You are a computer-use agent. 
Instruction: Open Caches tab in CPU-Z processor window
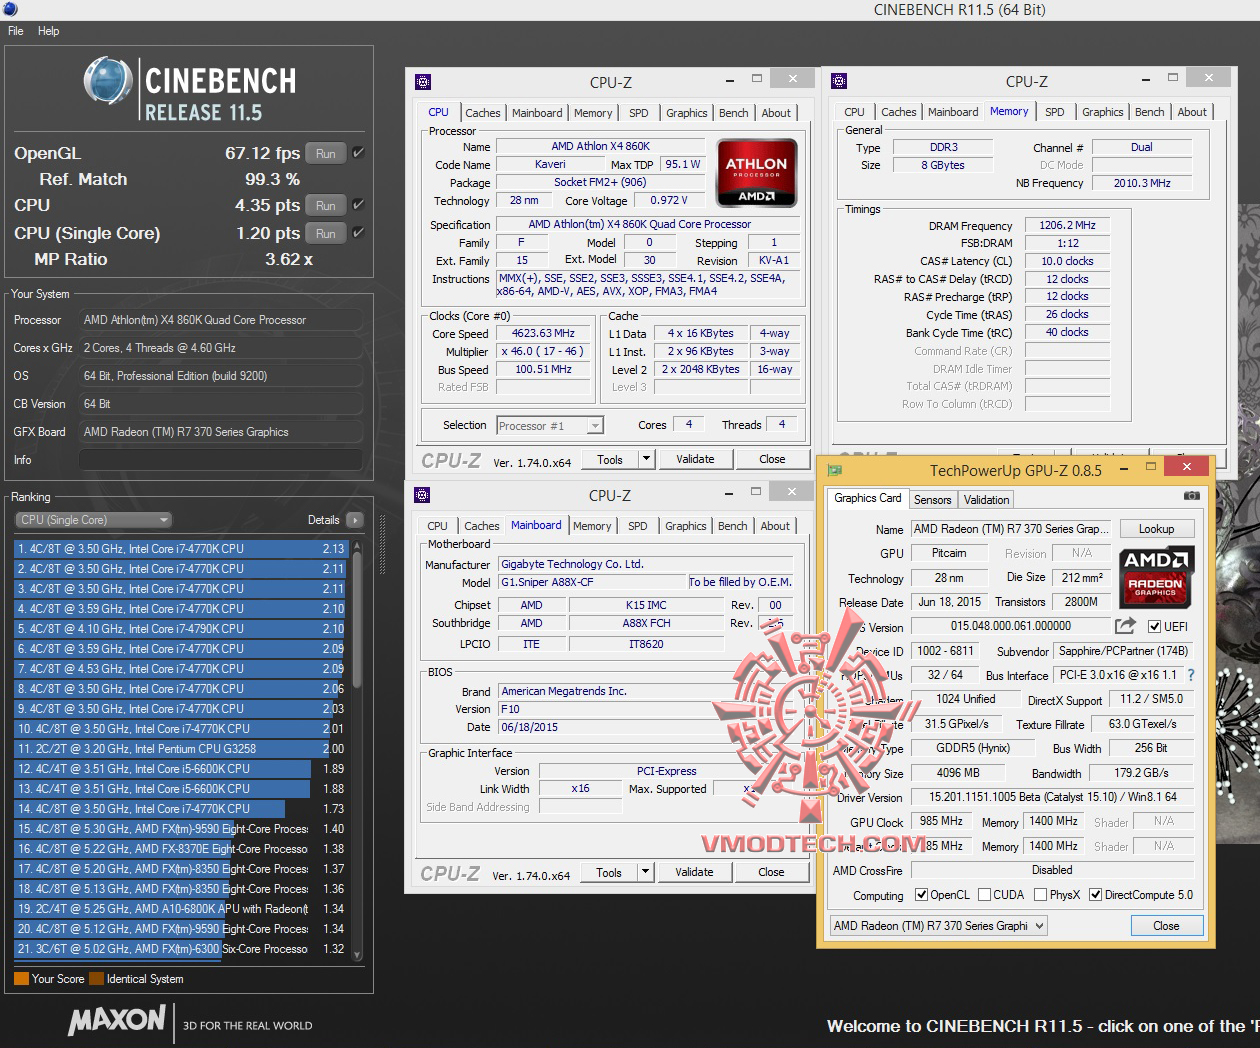483,113
